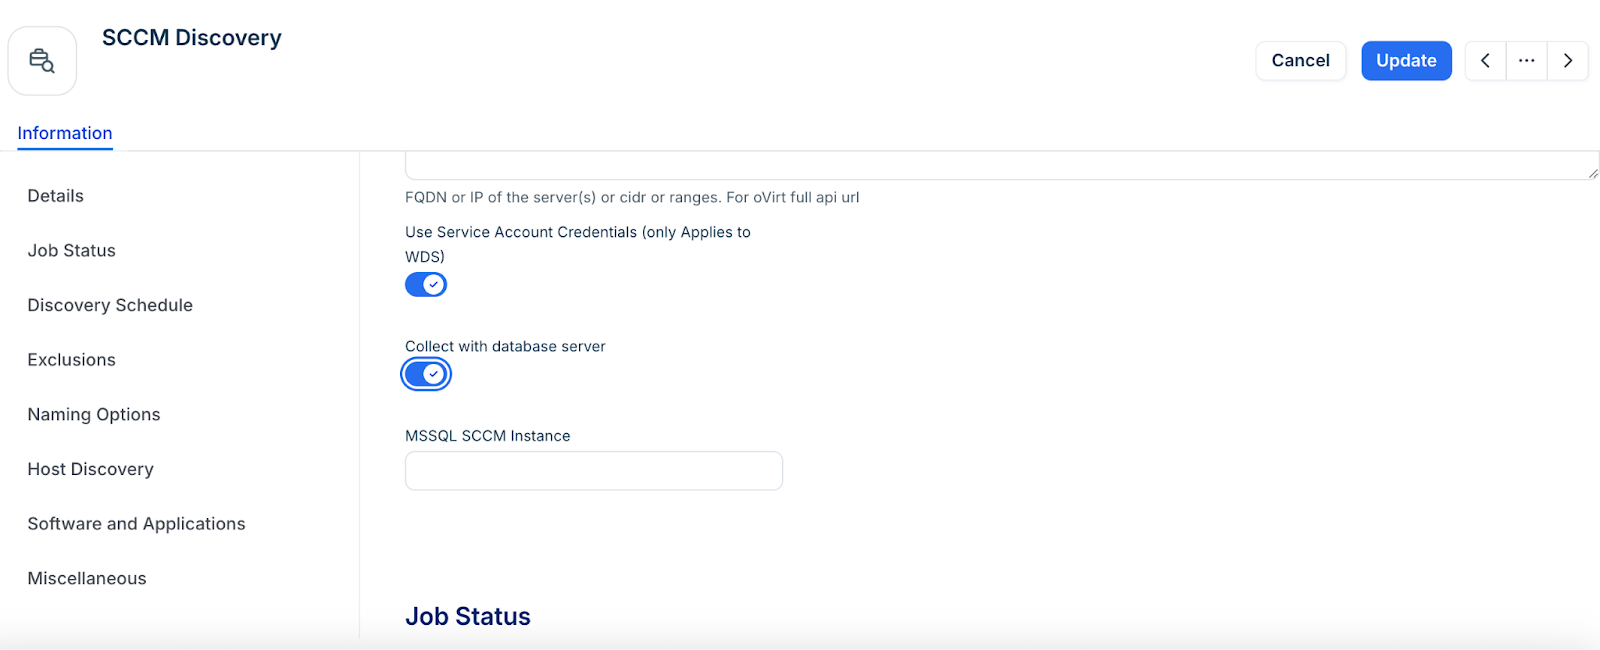The height and width of the screenshot is (650, 1600).
Task: Toggle Collect with database server switch
Action: pyautogui.click(x=426, y=374)
